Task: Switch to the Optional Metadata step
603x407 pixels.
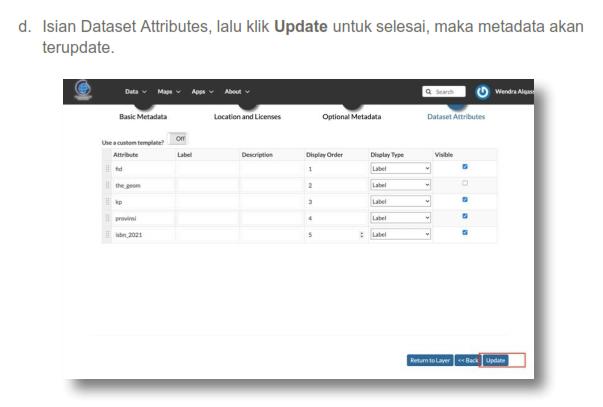Action: pos(351,117)
